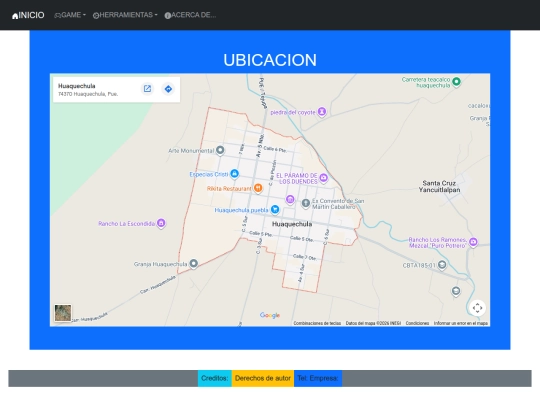Select Rancho Los Ramones mezcal pin

(474, 242)
